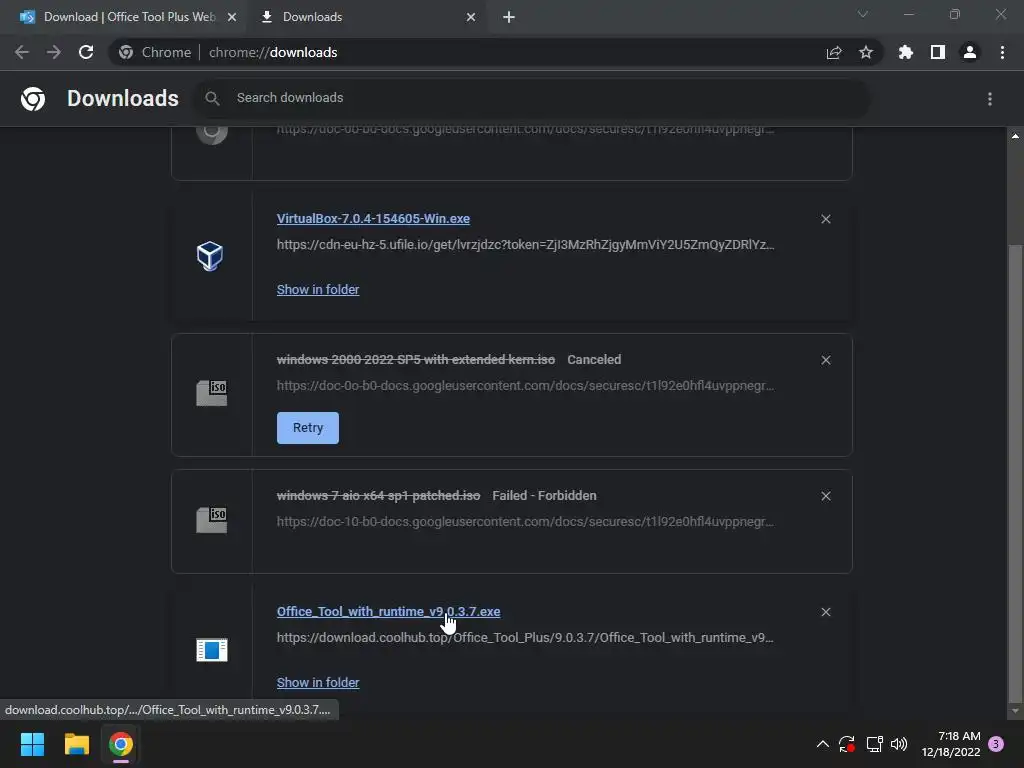Click the scrollbar down arrow
Screen dimensions: 1024x768
coord(1015,711)
